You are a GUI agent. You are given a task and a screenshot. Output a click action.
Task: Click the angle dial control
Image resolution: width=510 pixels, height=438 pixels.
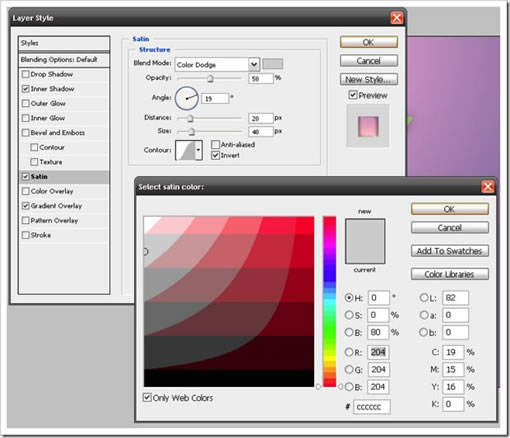187,98
